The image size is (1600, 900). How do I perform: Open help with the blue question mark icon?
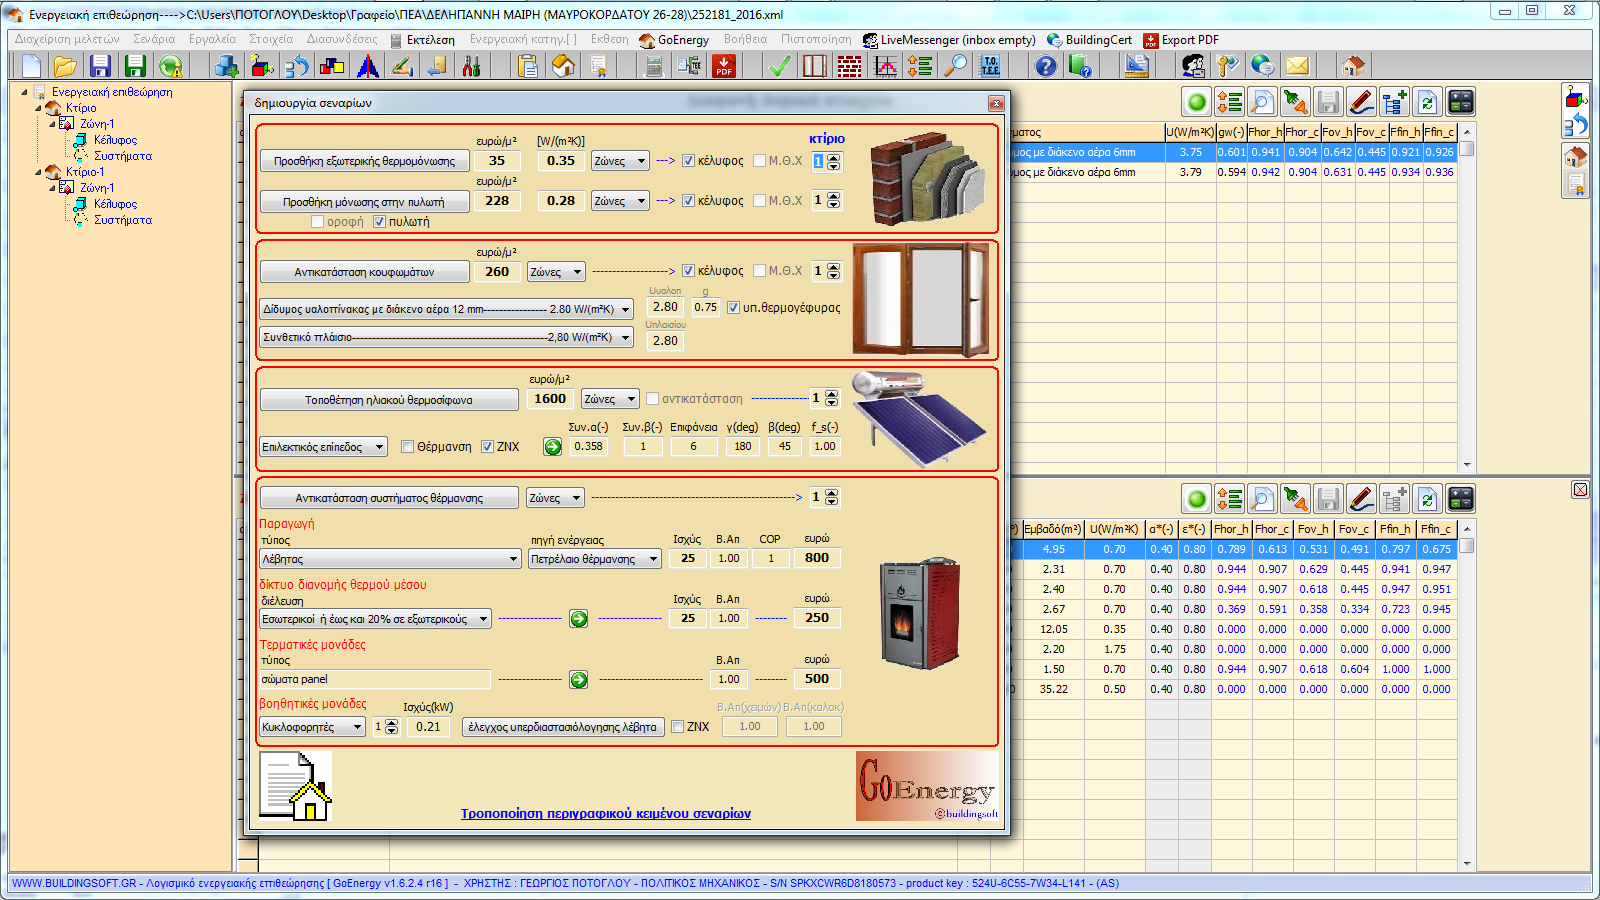[x=1045, y=66]
